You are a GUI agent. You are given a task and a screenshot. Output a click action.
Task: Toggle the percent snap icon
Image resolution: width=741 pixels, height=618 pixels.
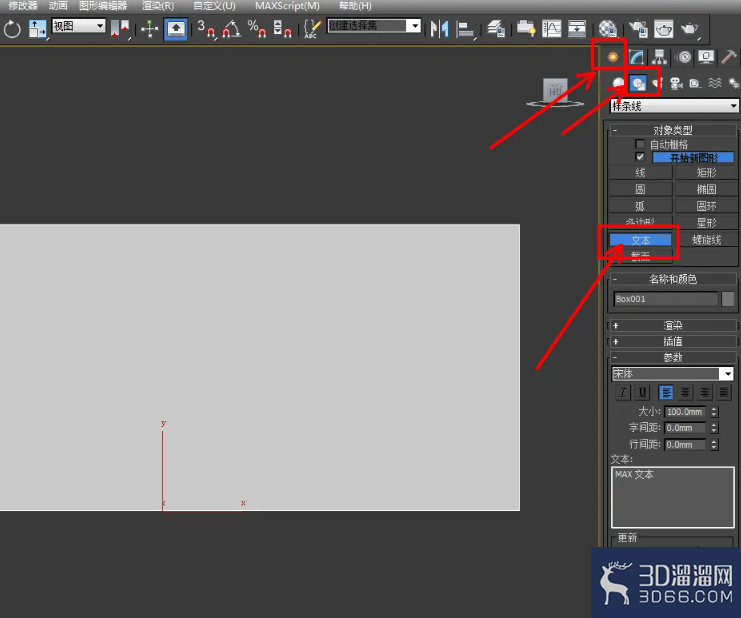[257, 29]
